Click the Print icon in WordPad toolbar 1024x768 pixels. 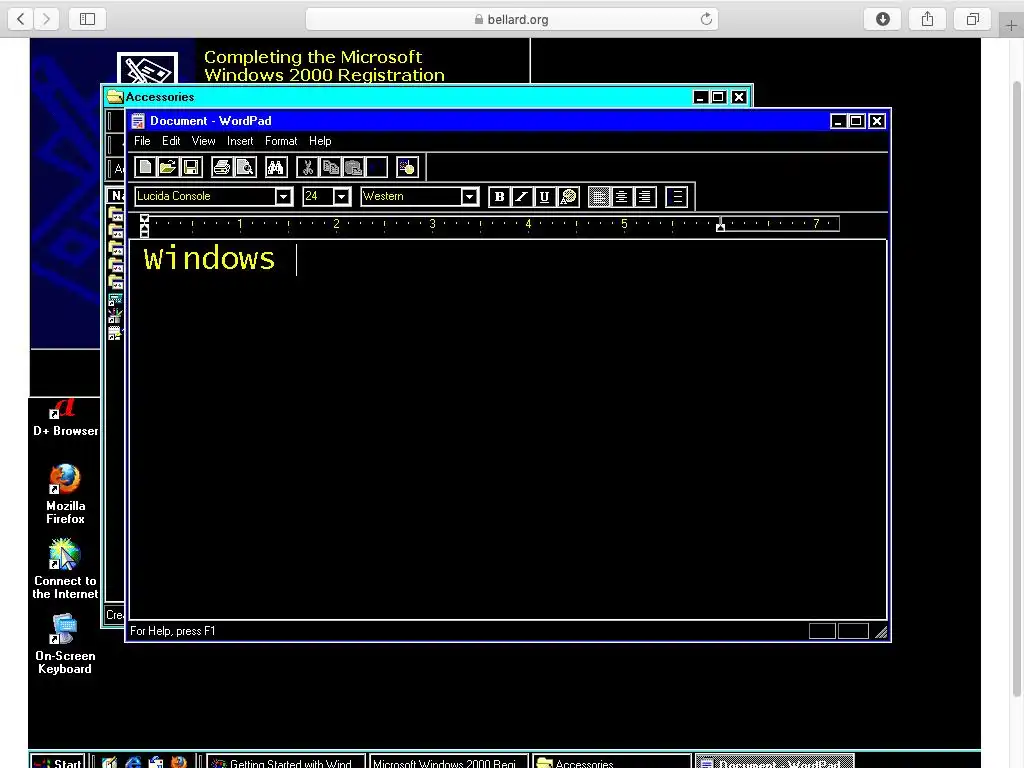(x=222, y=167)
